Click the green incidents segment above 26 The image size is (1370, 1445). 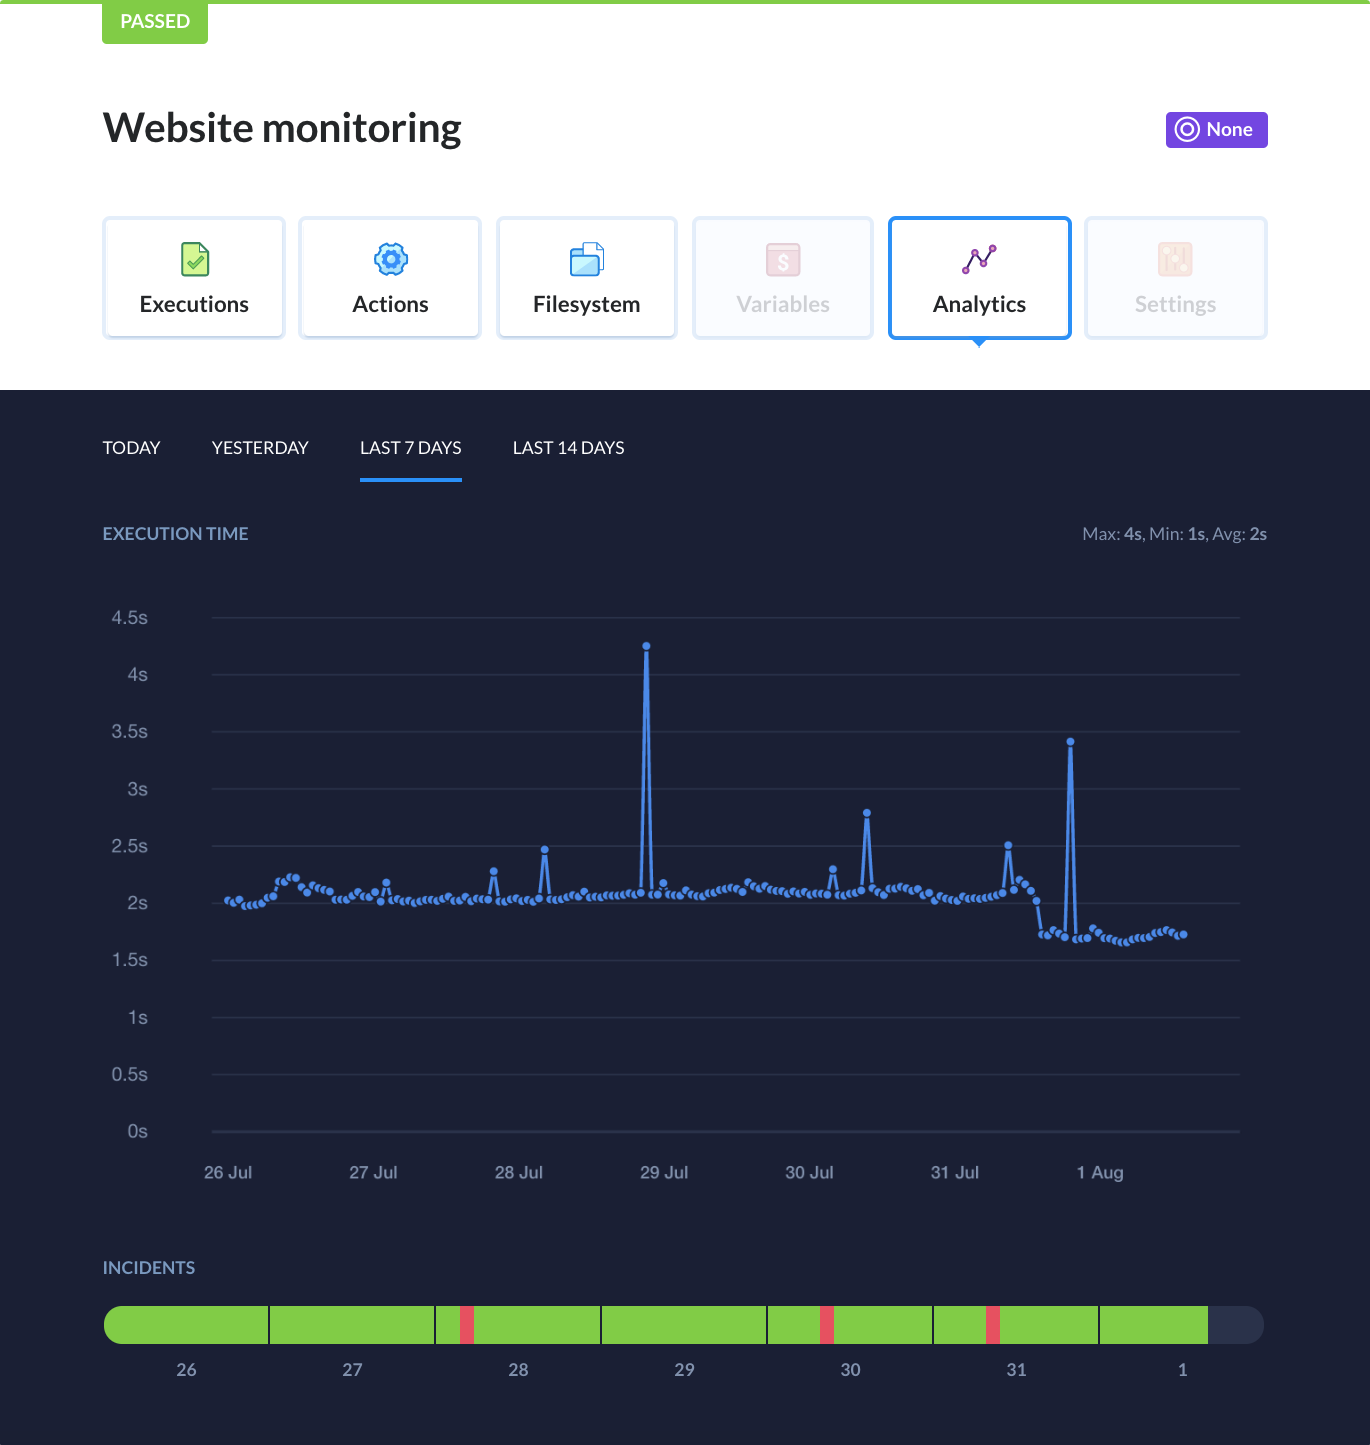[x=186, y=1325]
